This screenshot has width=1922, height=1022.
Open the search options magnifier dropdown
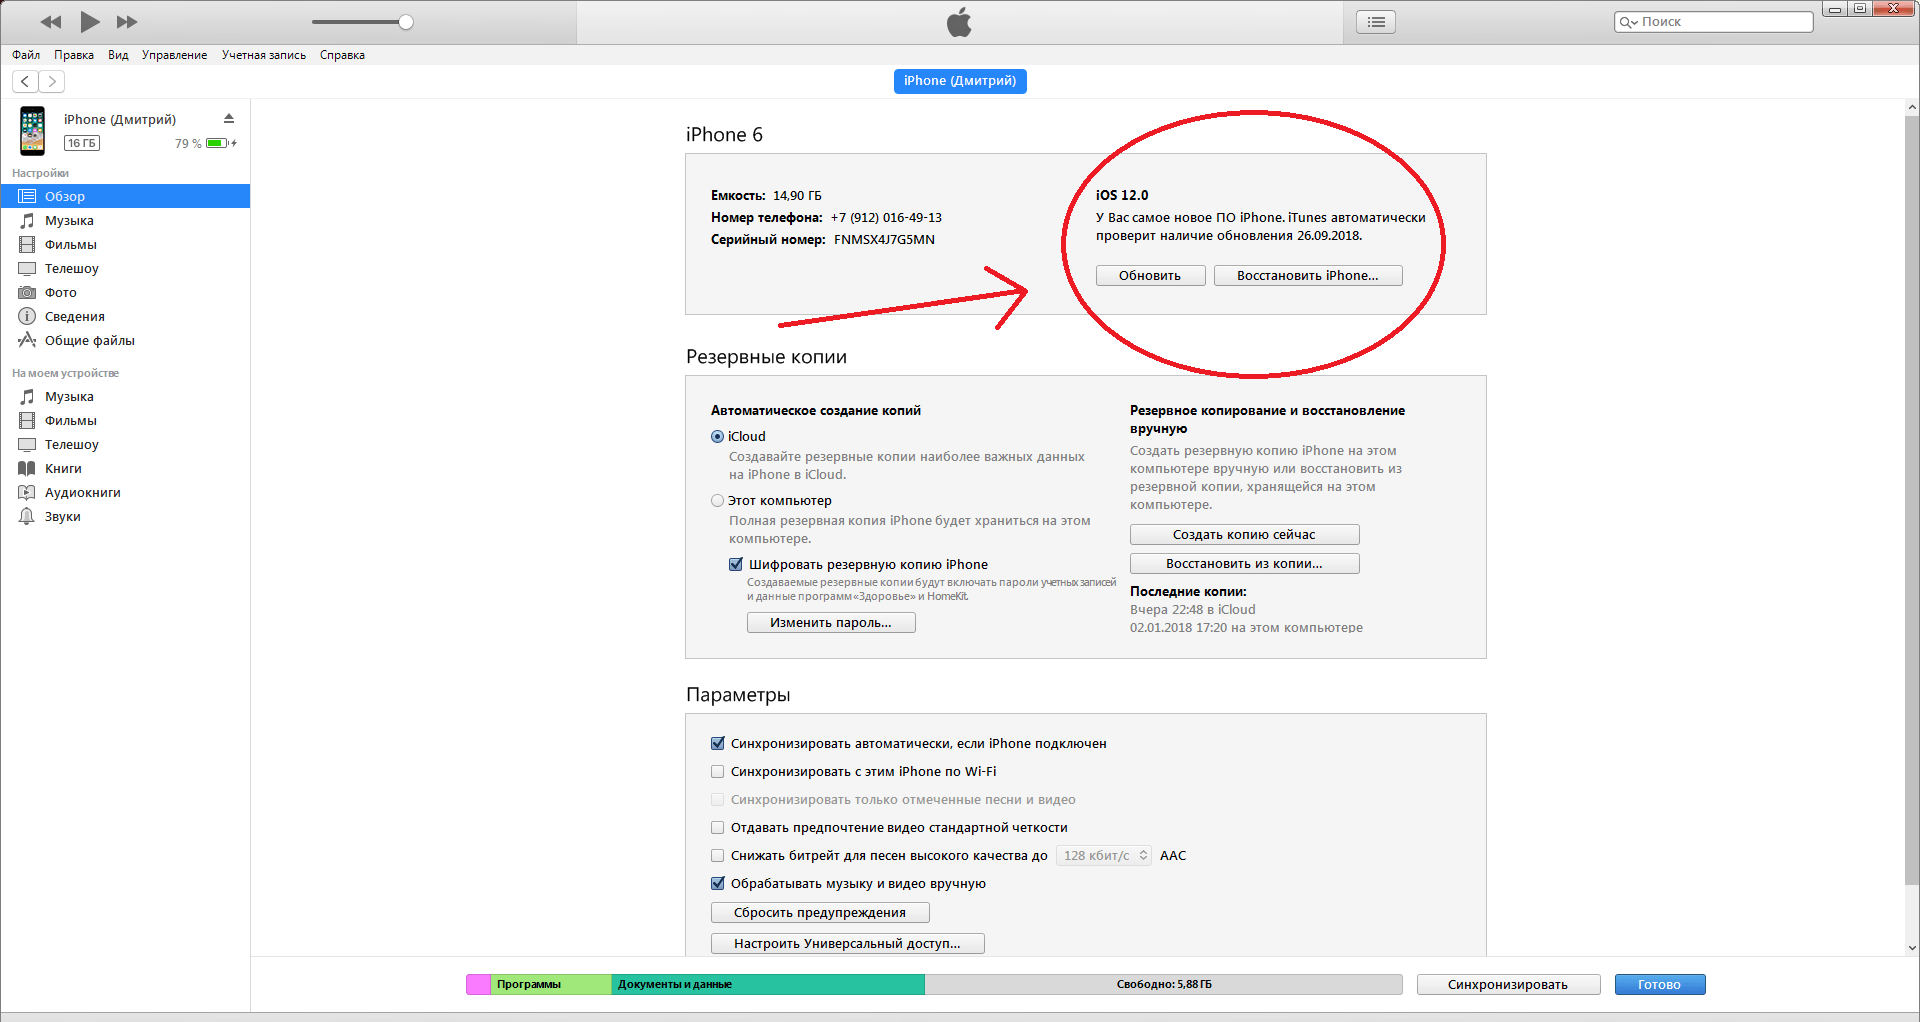point(1628,22)
